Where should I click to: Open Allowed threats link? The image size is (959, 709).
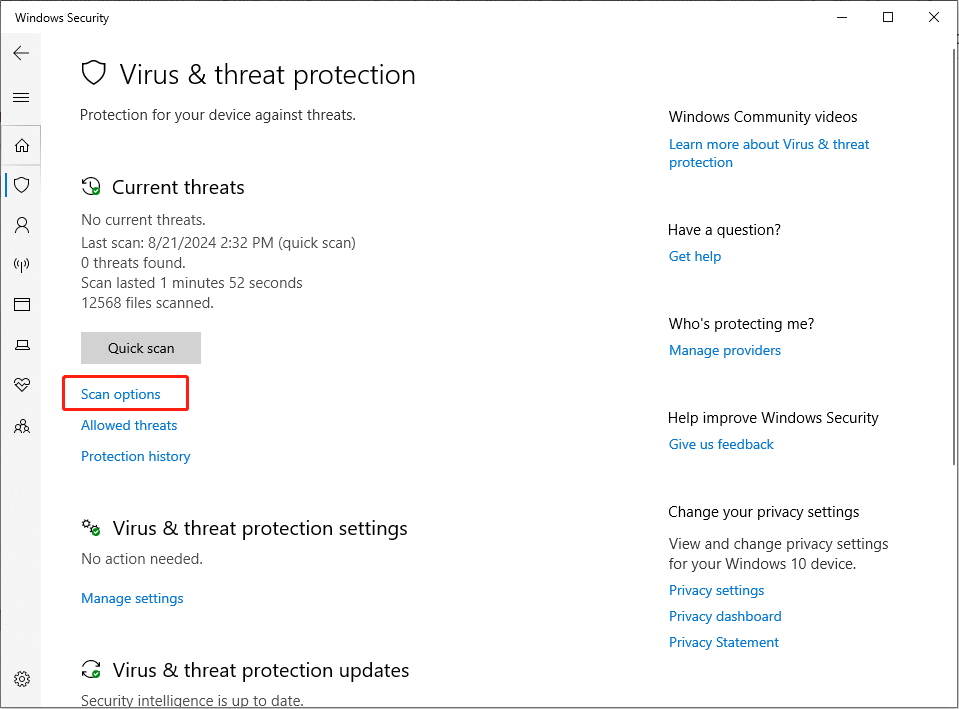pyautogui.click(x=129, y=425)
